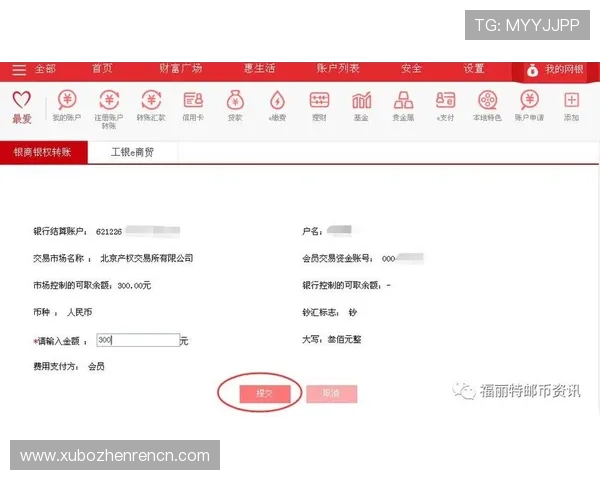Open the hamburger 全部 menu icon
Screen dimensions: 600x480
click(19, 70)
